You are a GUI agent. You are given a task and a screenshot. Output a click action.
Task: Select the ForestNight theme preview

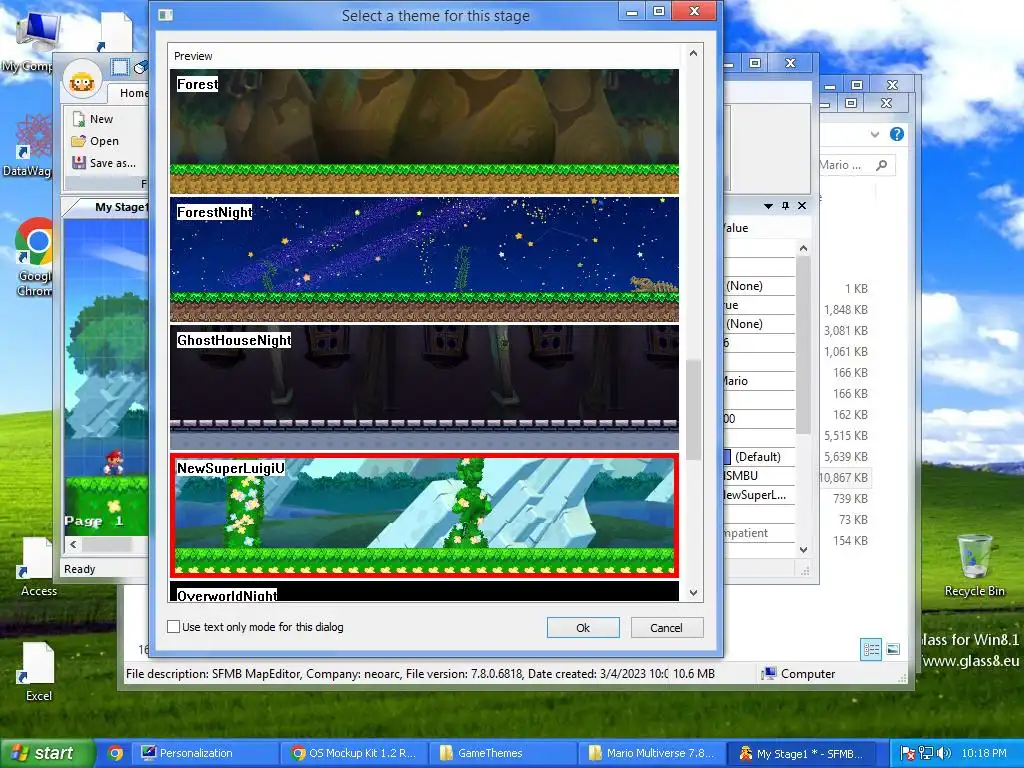pos(424,259)
